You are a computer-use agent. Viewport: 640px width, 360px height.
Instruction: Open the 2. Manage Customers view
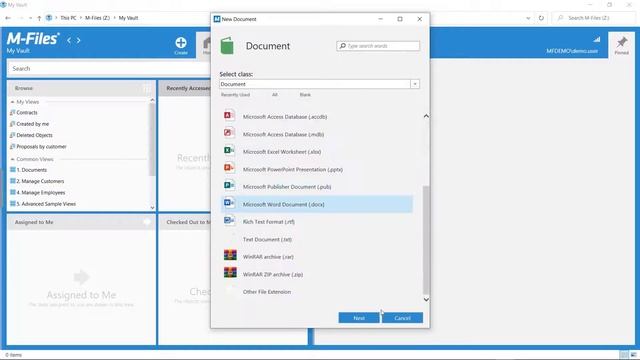coord(40,181)
